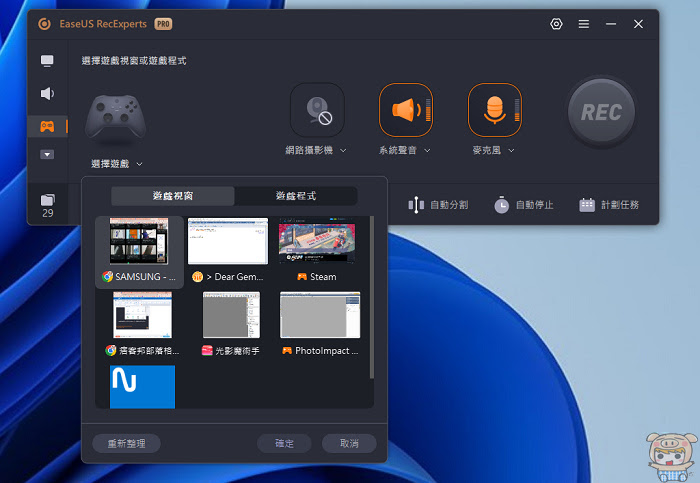
Task: Click the PRO badge
Action: (163, 24)
